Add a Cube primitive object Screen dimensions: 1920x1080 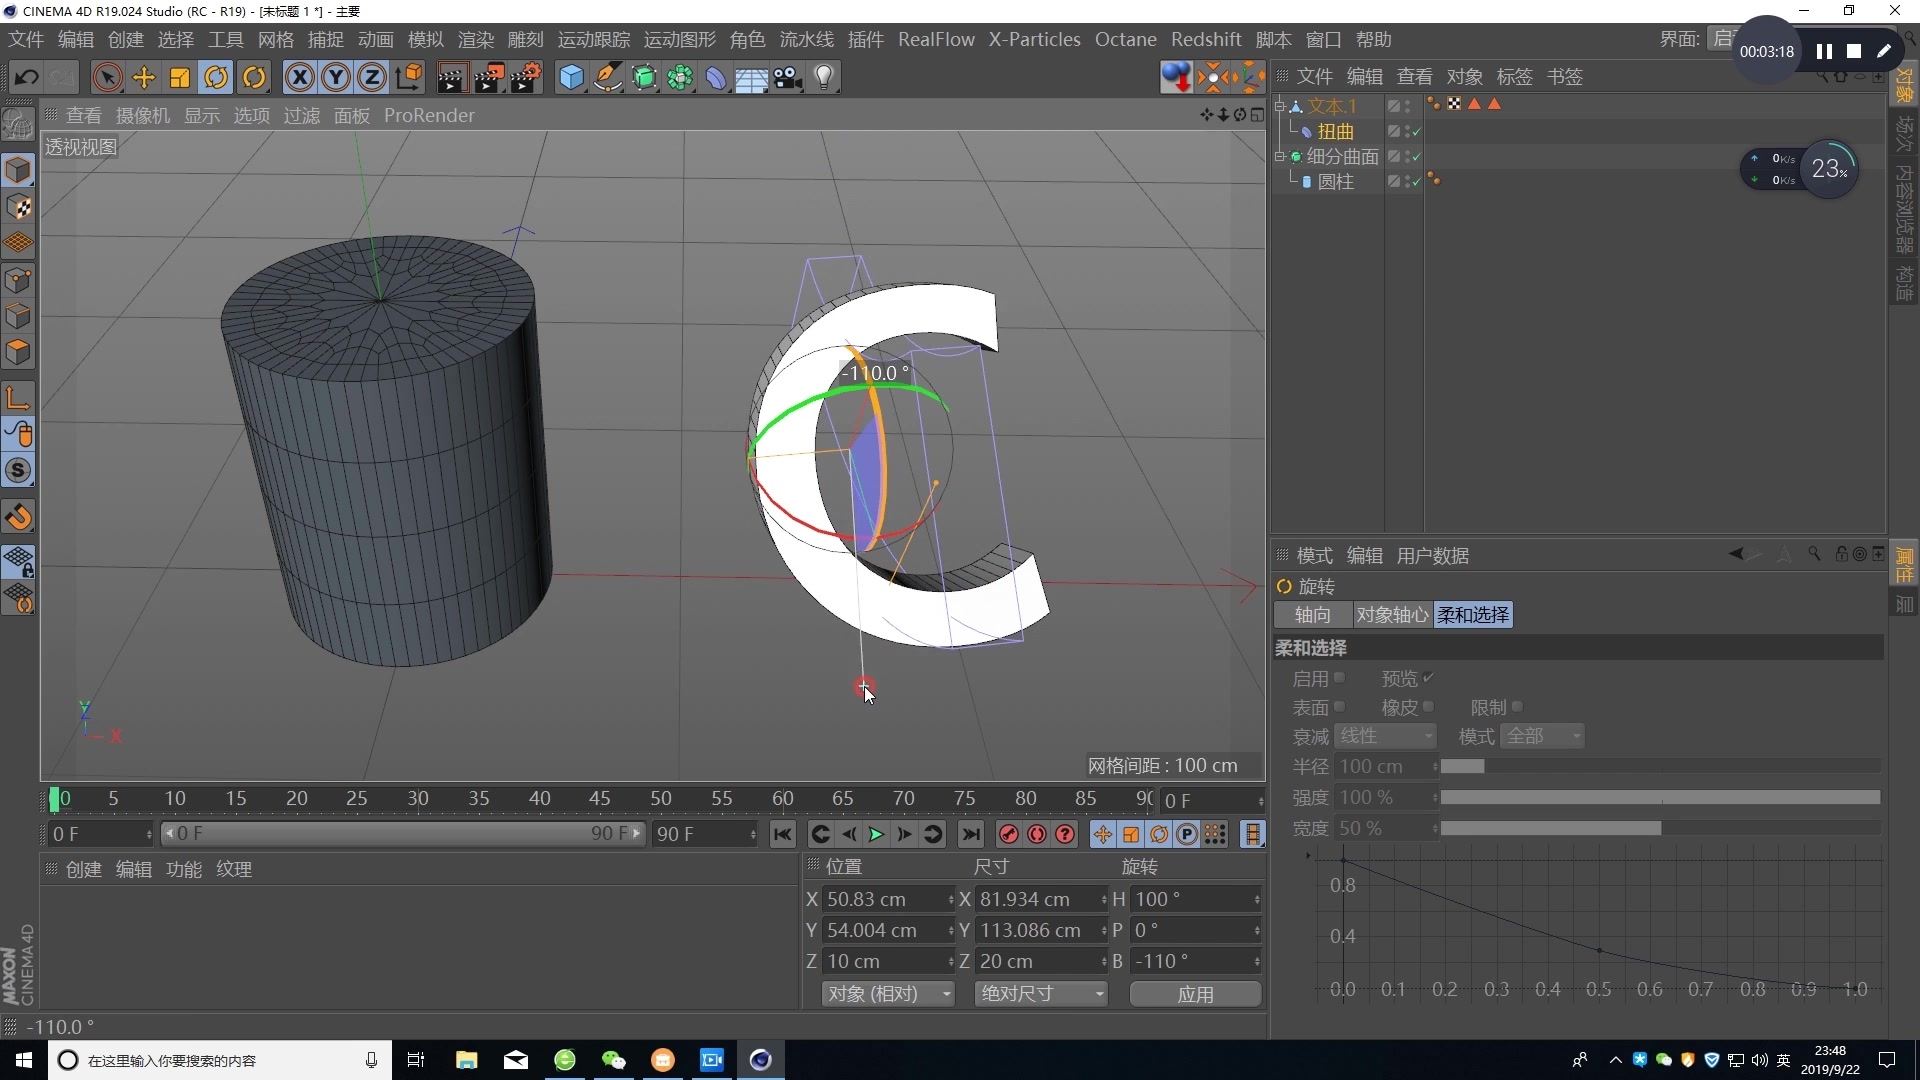[571, 77]
